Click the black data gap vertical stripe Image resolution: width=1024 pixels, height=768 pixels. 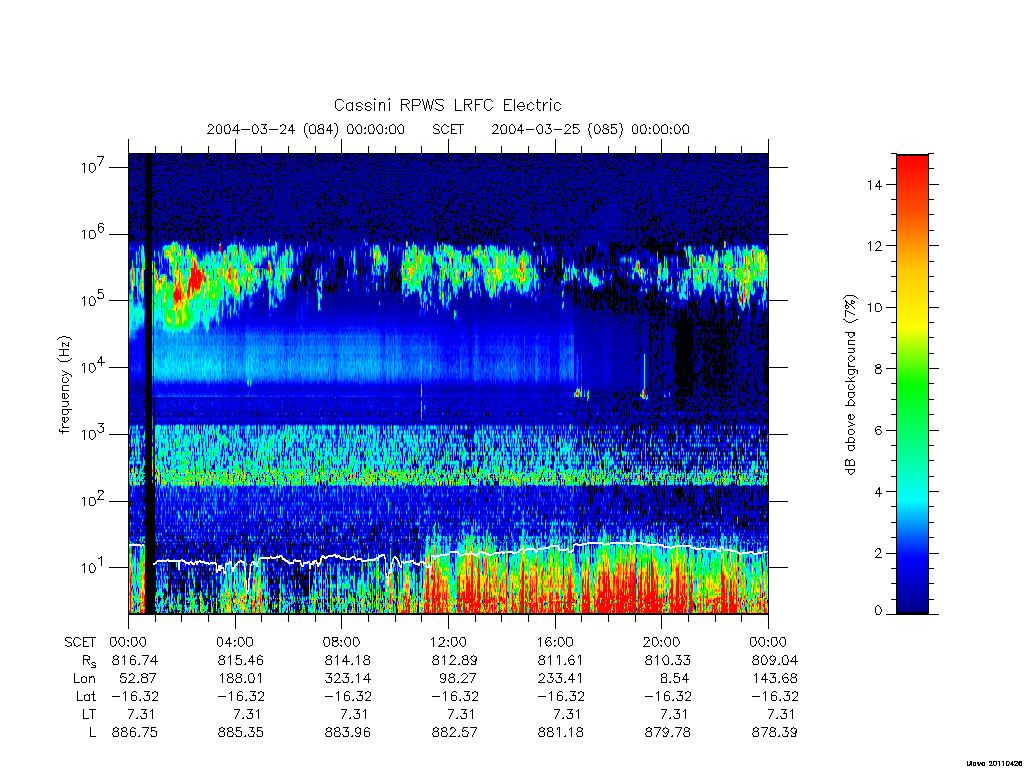[149, 384]
